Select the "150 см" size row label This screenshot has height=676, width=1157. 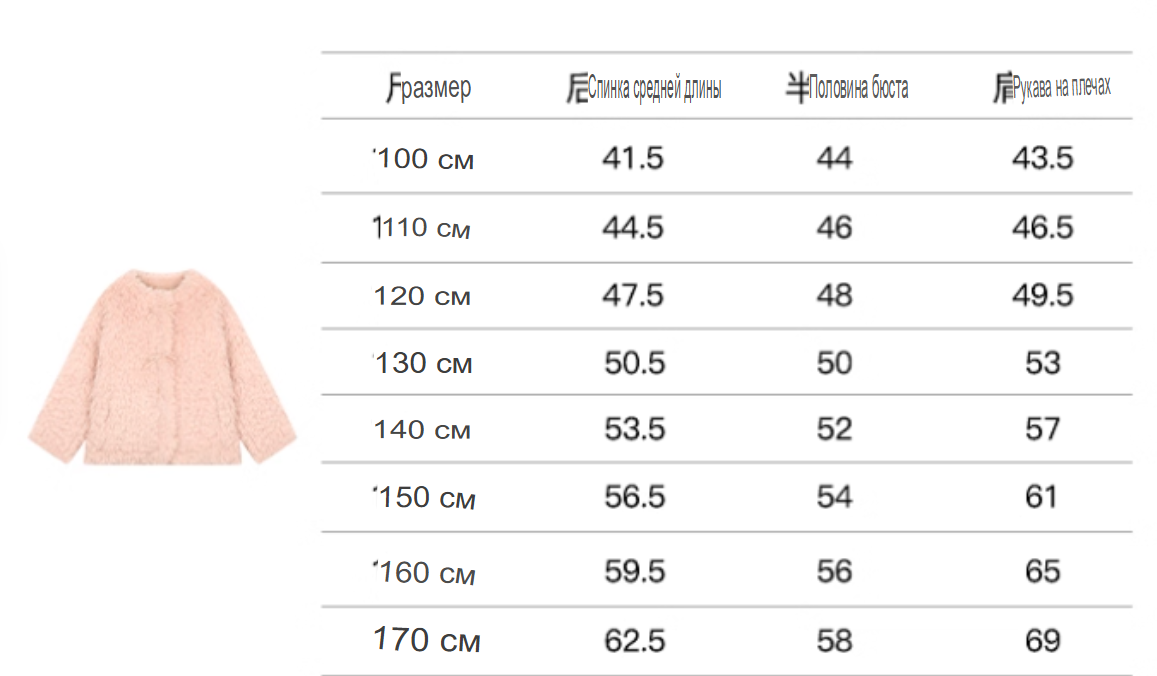pyautogui.click(x=426, y=498)
